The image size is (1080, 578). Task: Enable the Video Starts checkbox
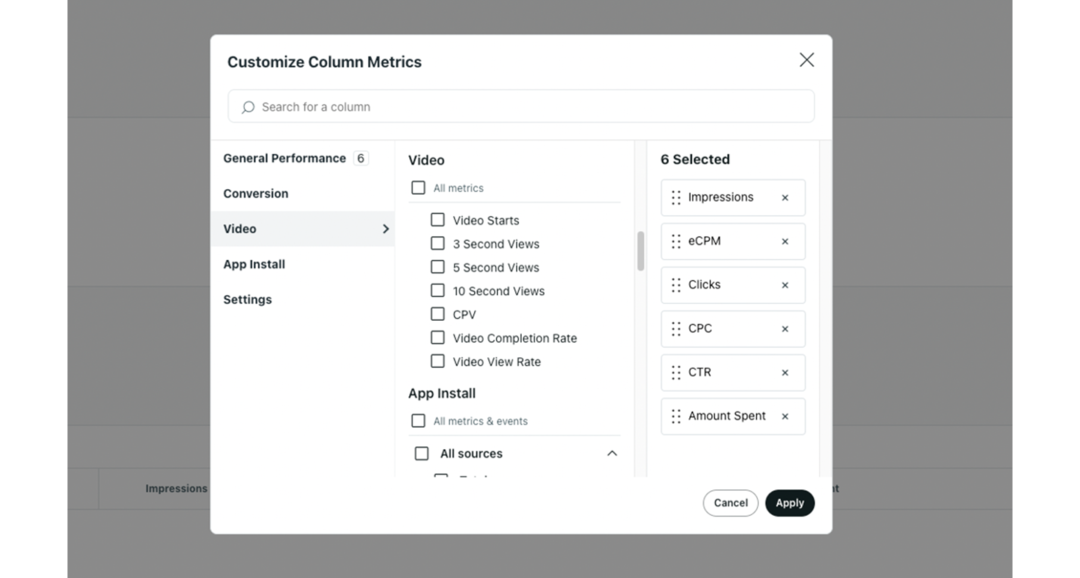point(437,220)
